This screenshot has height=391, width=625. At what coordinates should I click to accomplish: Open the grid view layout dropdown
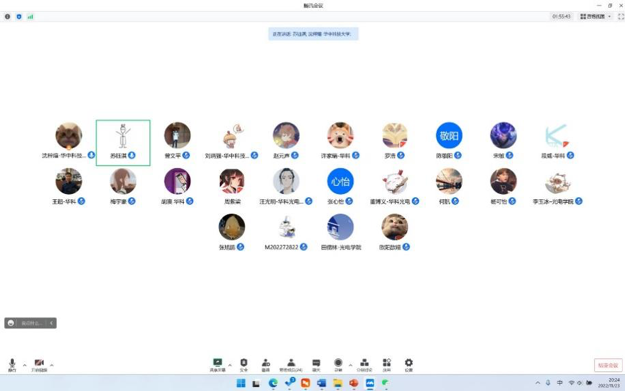[x=595, y=16]
